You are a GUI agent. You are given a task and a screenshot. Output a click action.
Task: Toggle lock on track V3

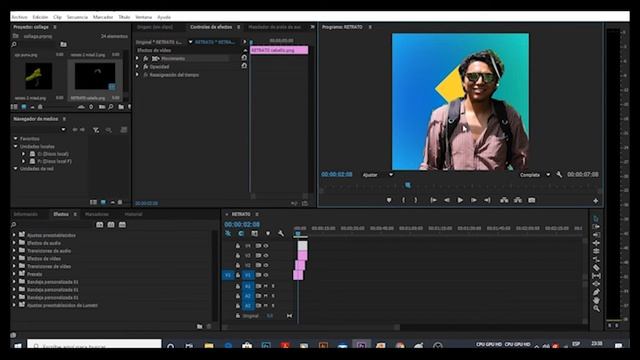click(238, 256)
